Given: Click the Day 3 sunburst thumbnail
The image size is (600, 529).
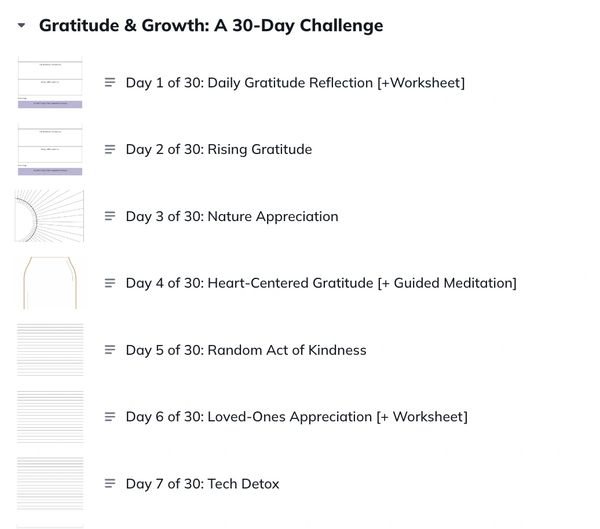Looking at the screenshot, I should click(x=50, y=216).
